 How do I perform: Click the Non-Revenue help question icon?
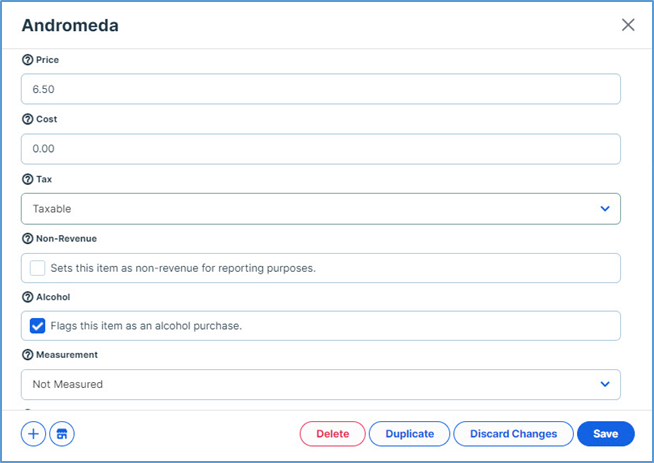point(27,238)
